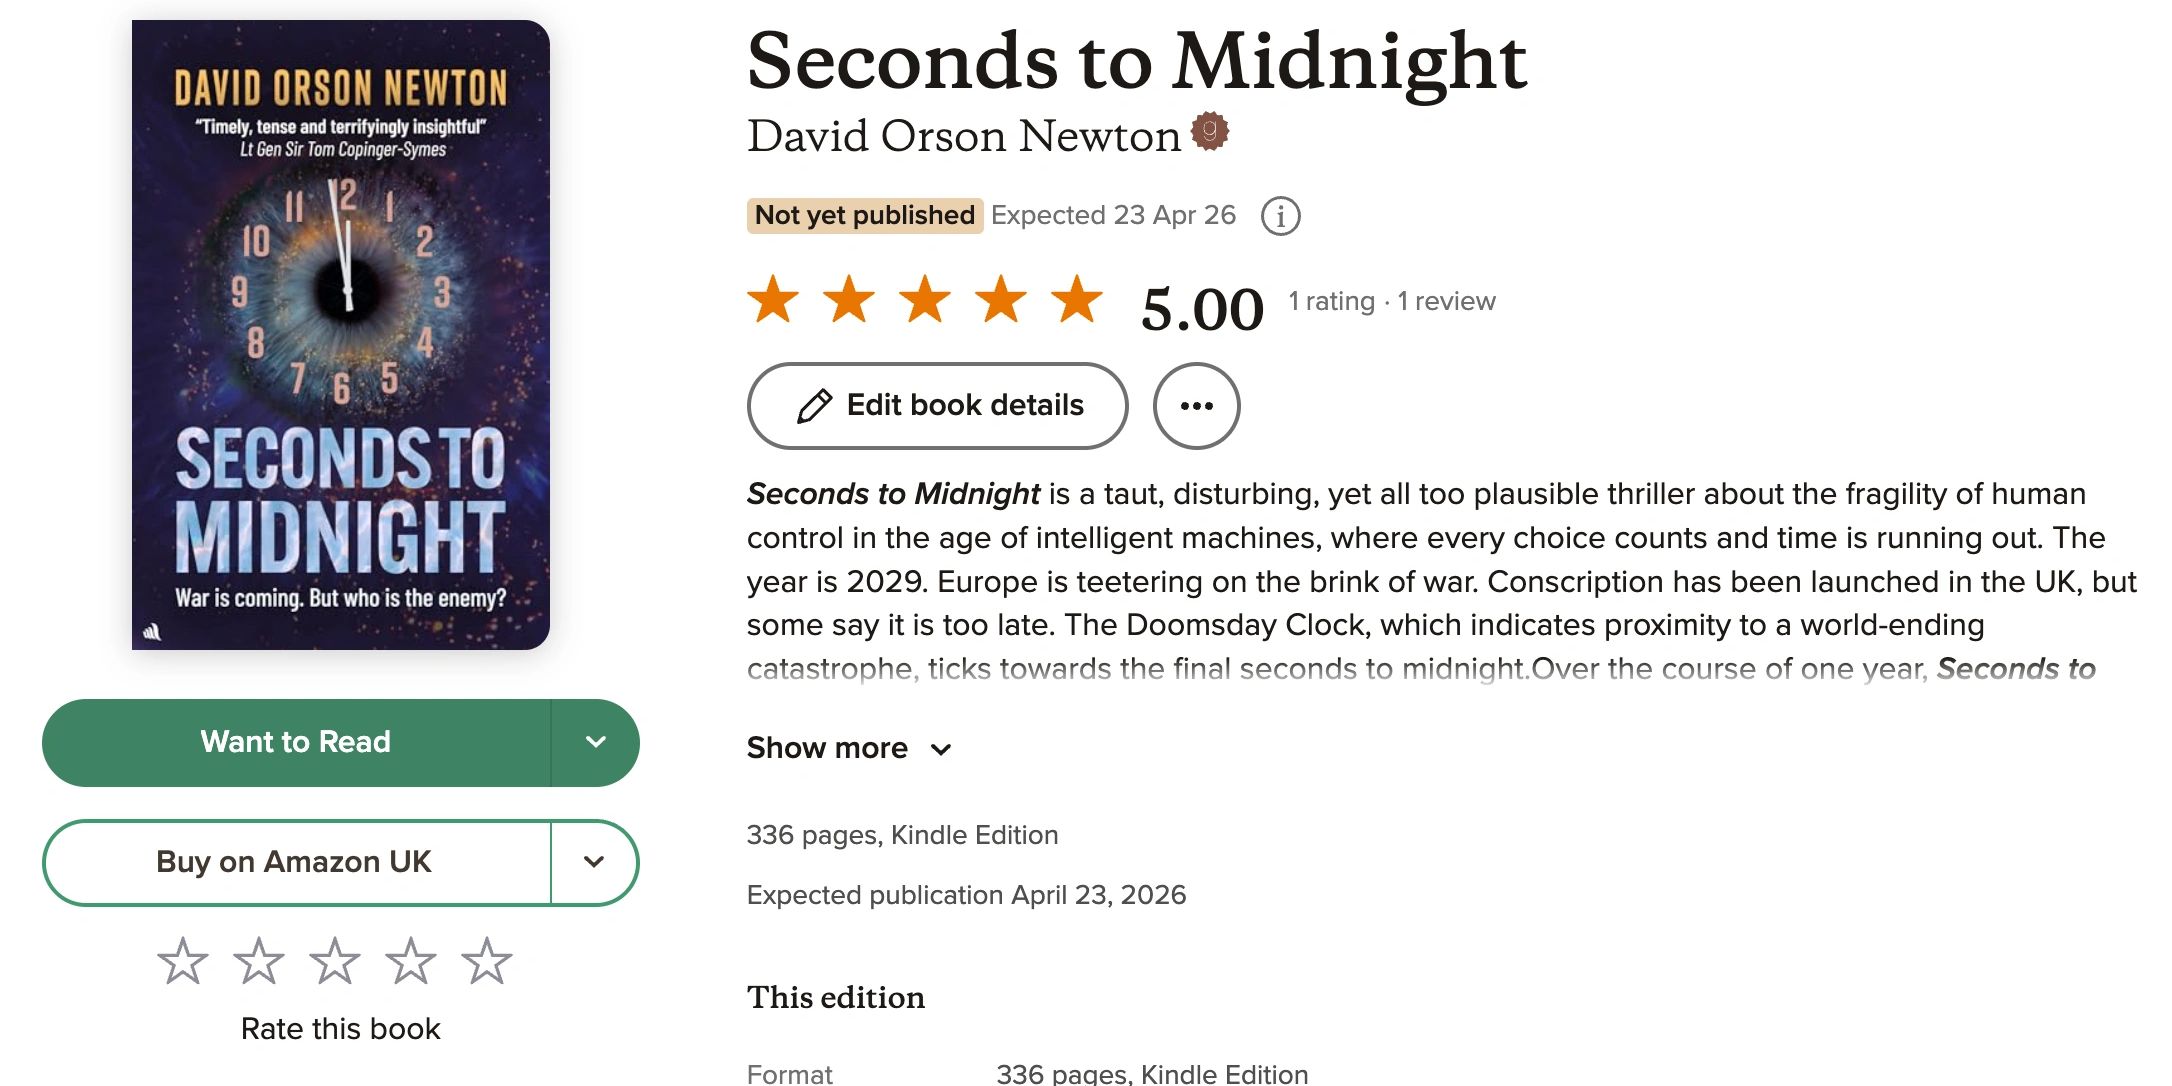Click the publication info icon
The image size is (2172, 1086).
(x=1280, y=216)
